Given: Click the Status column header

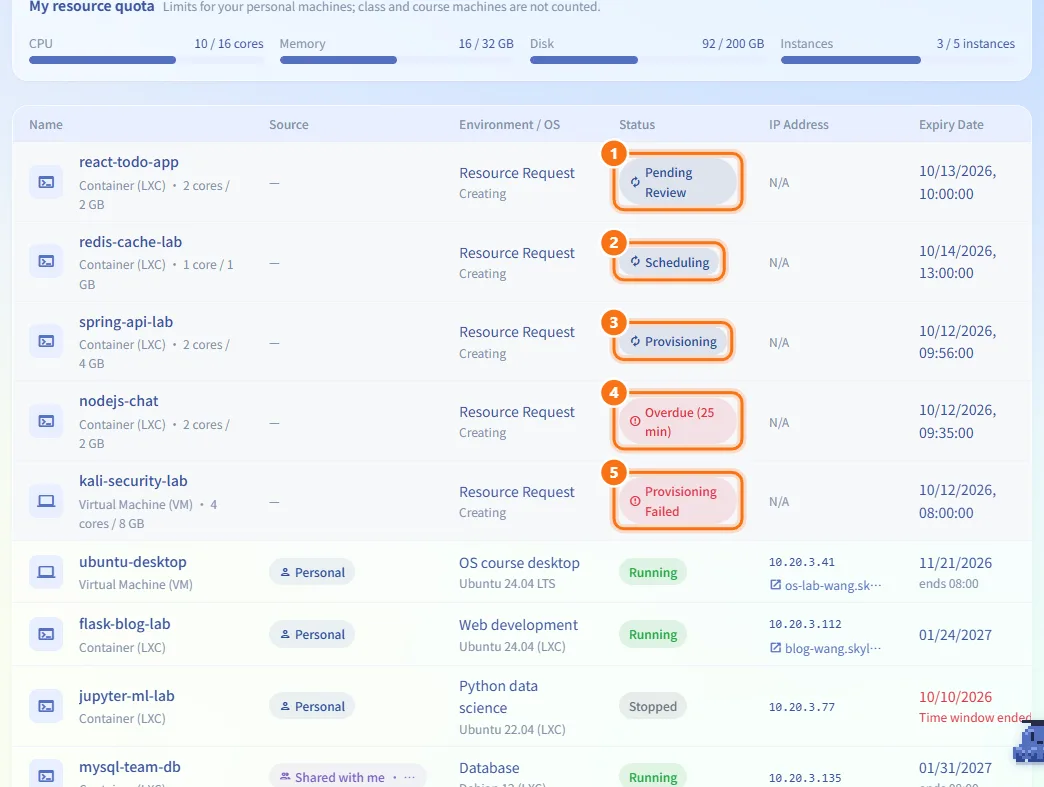Looking at the screenshot, I should pos(637,125).
